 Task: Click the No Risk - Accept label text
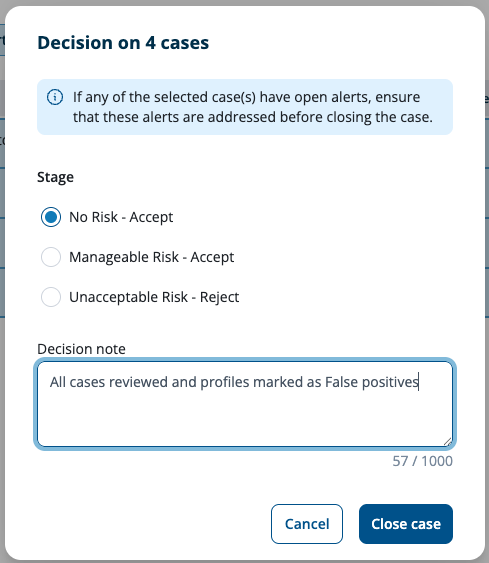pyautogui.click(x=121, y=217)
